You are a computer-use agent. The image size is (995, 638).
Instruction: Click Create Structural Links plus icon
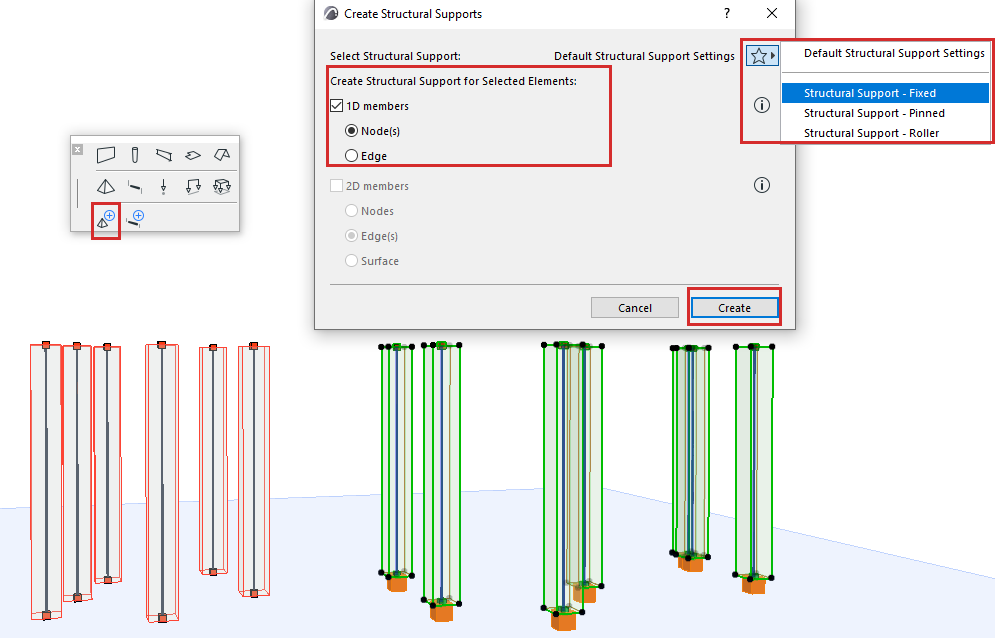tap(135, 218)
